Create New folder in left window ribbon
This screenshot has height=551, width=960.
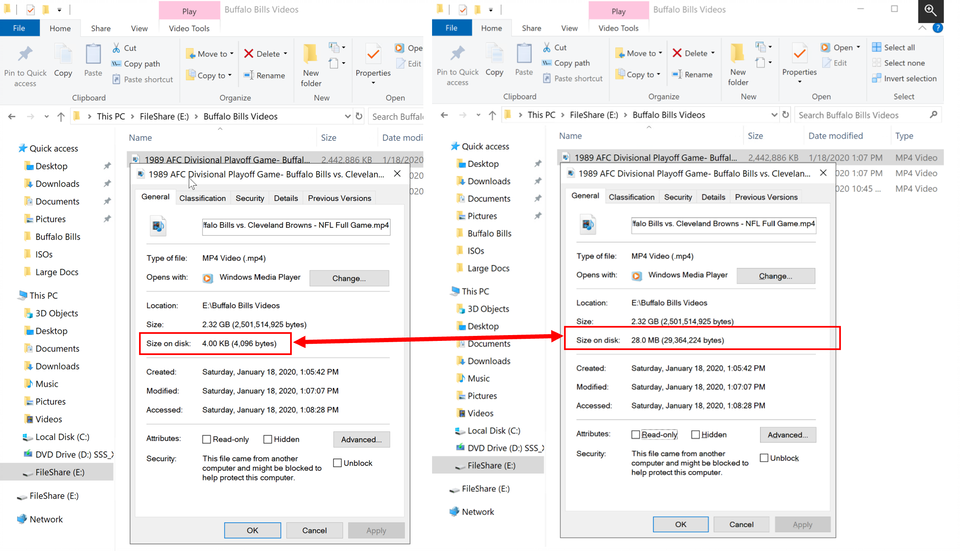click(x=311, y=66)
